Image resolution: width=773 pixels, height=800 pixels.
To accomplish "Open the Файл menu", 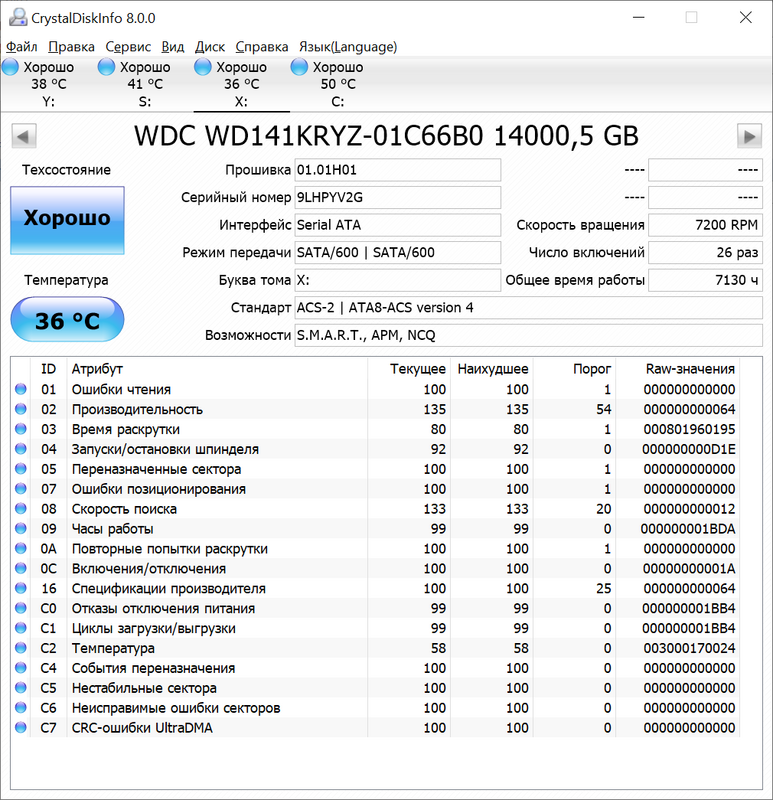I will click(x=21, y=47).
